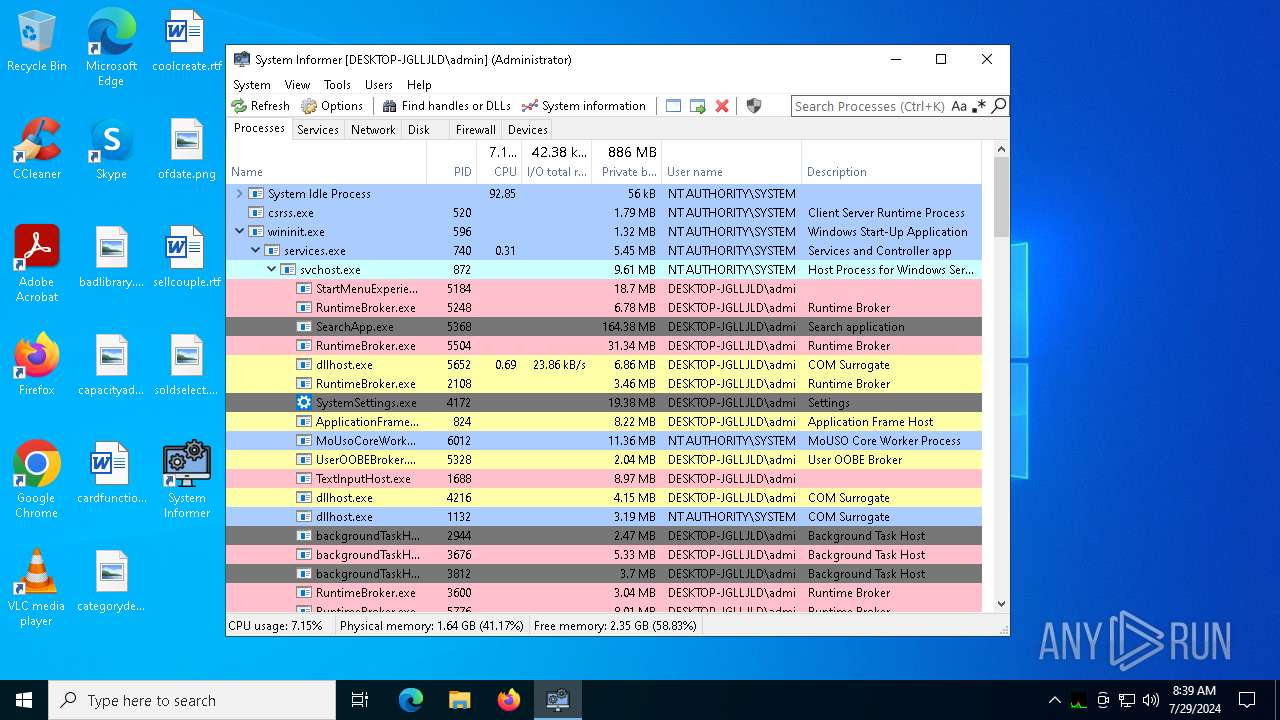Select the SystemSettings.exe gear icon
This screenshot has width=1280, height=720.
[x=304, y=403]
